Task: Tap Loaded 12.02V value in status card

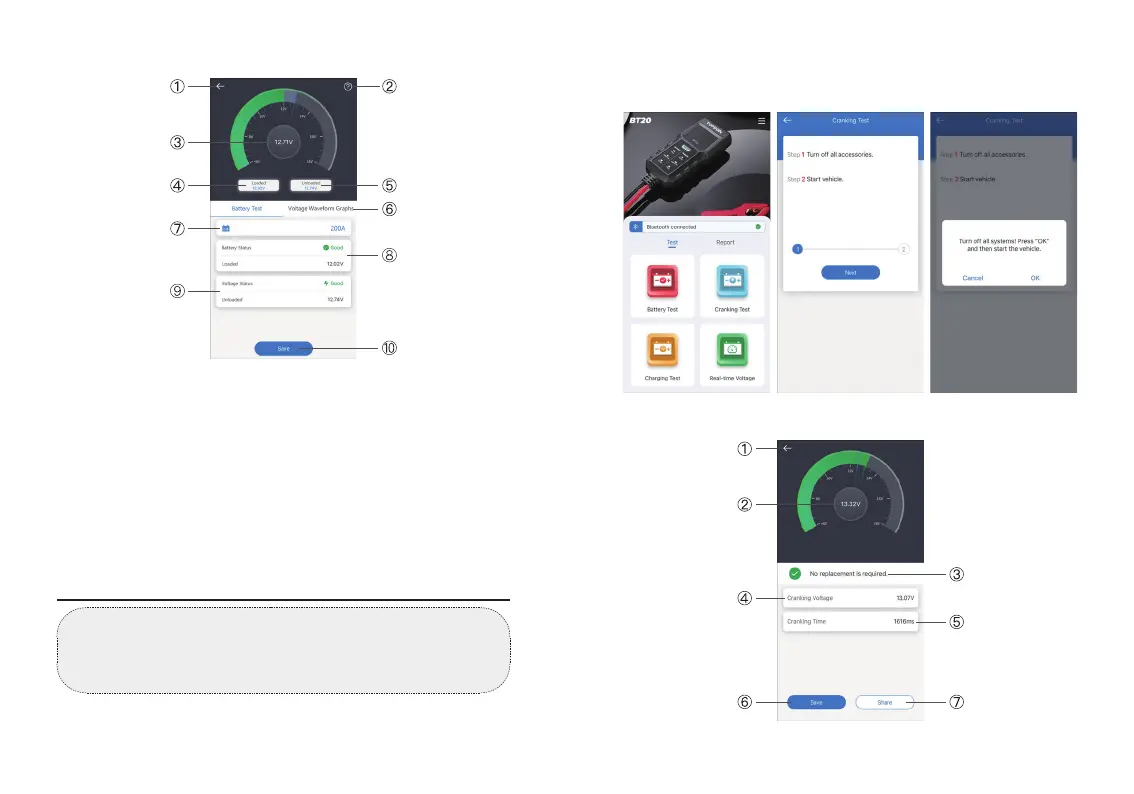Action: click(335, 264)
